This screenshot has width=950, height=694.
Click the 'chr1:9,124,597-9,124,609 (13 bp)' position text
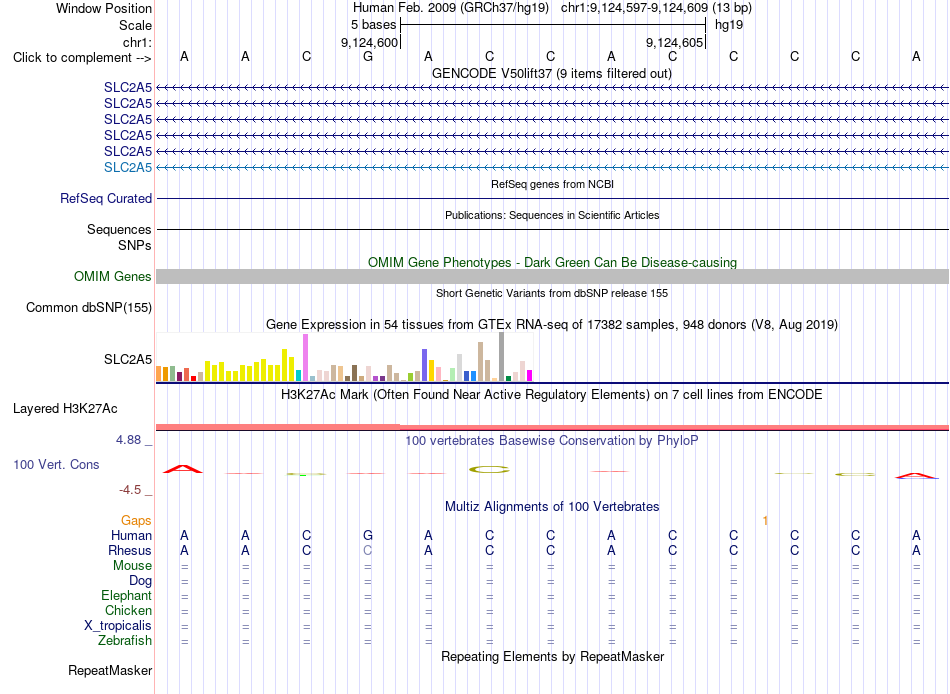[656, 8]
